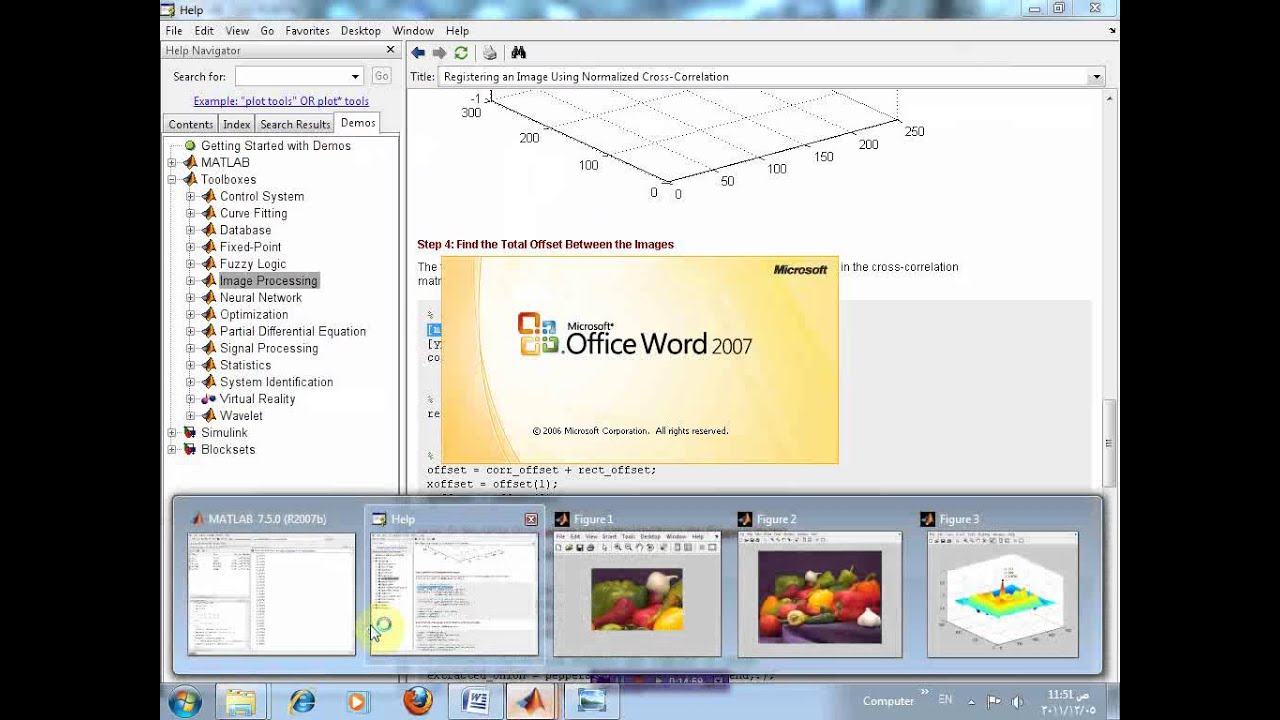Expand the Database toolbox node

tap(190, 230)
